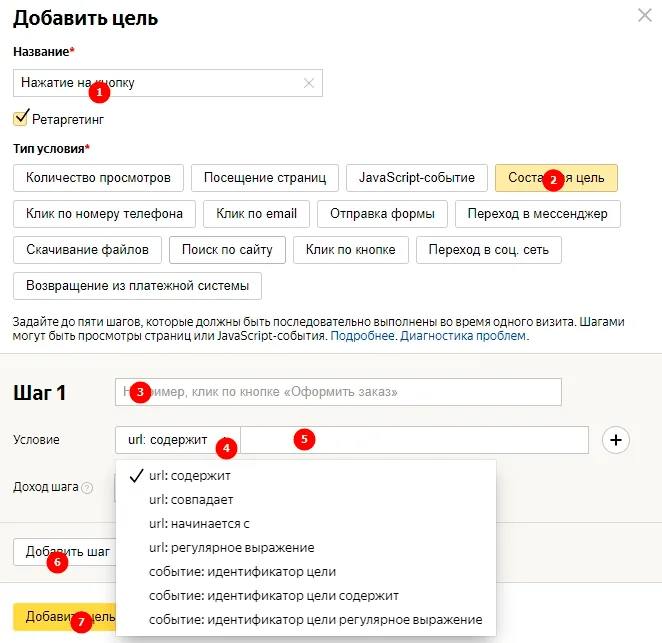Click the yellow Добавить цель button
662x643 pixels.
(x=65, y=617)
